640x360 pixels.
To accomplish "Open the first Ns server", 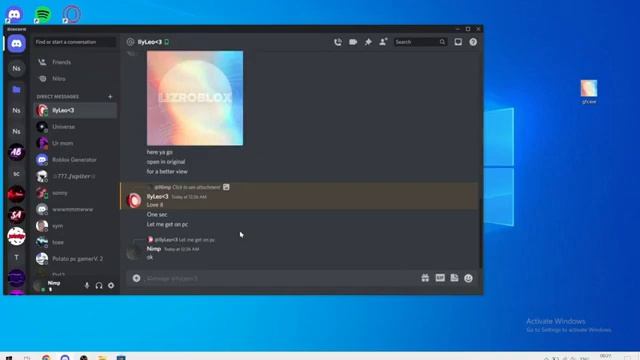I will pos(16,69).
